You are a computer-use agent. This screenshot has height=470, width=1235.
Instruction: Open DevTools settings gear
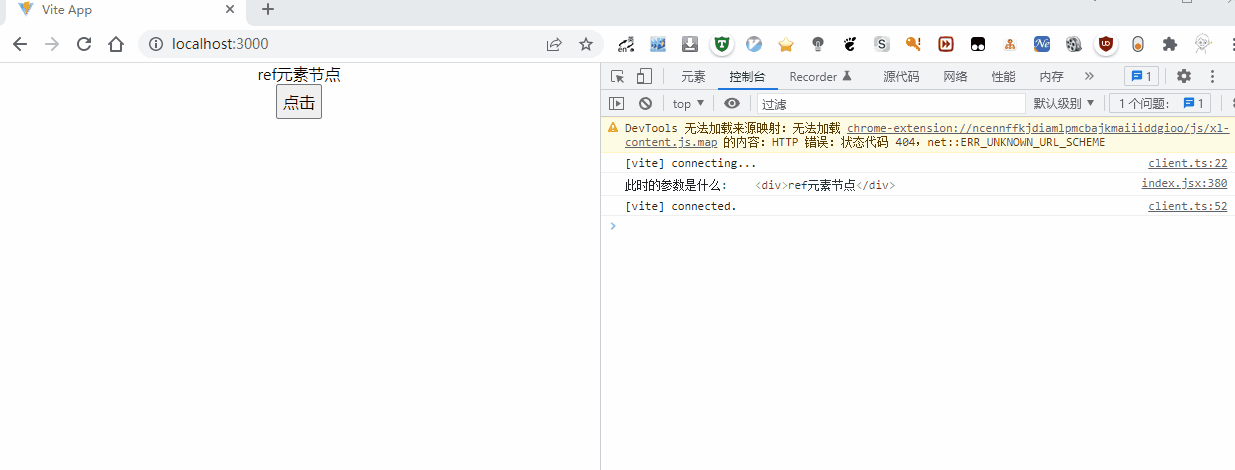click(1184, 76)
